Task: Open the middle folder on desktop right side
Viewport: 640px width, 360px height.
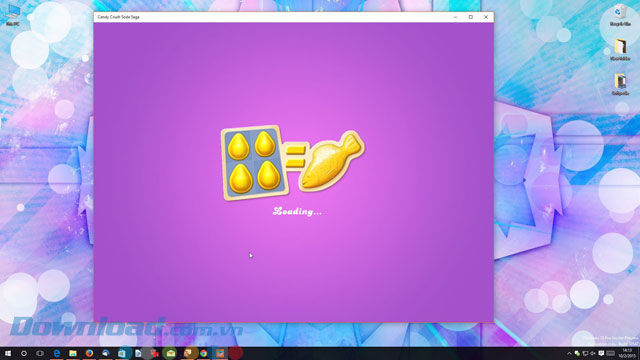Action: [x=620, y=50]
